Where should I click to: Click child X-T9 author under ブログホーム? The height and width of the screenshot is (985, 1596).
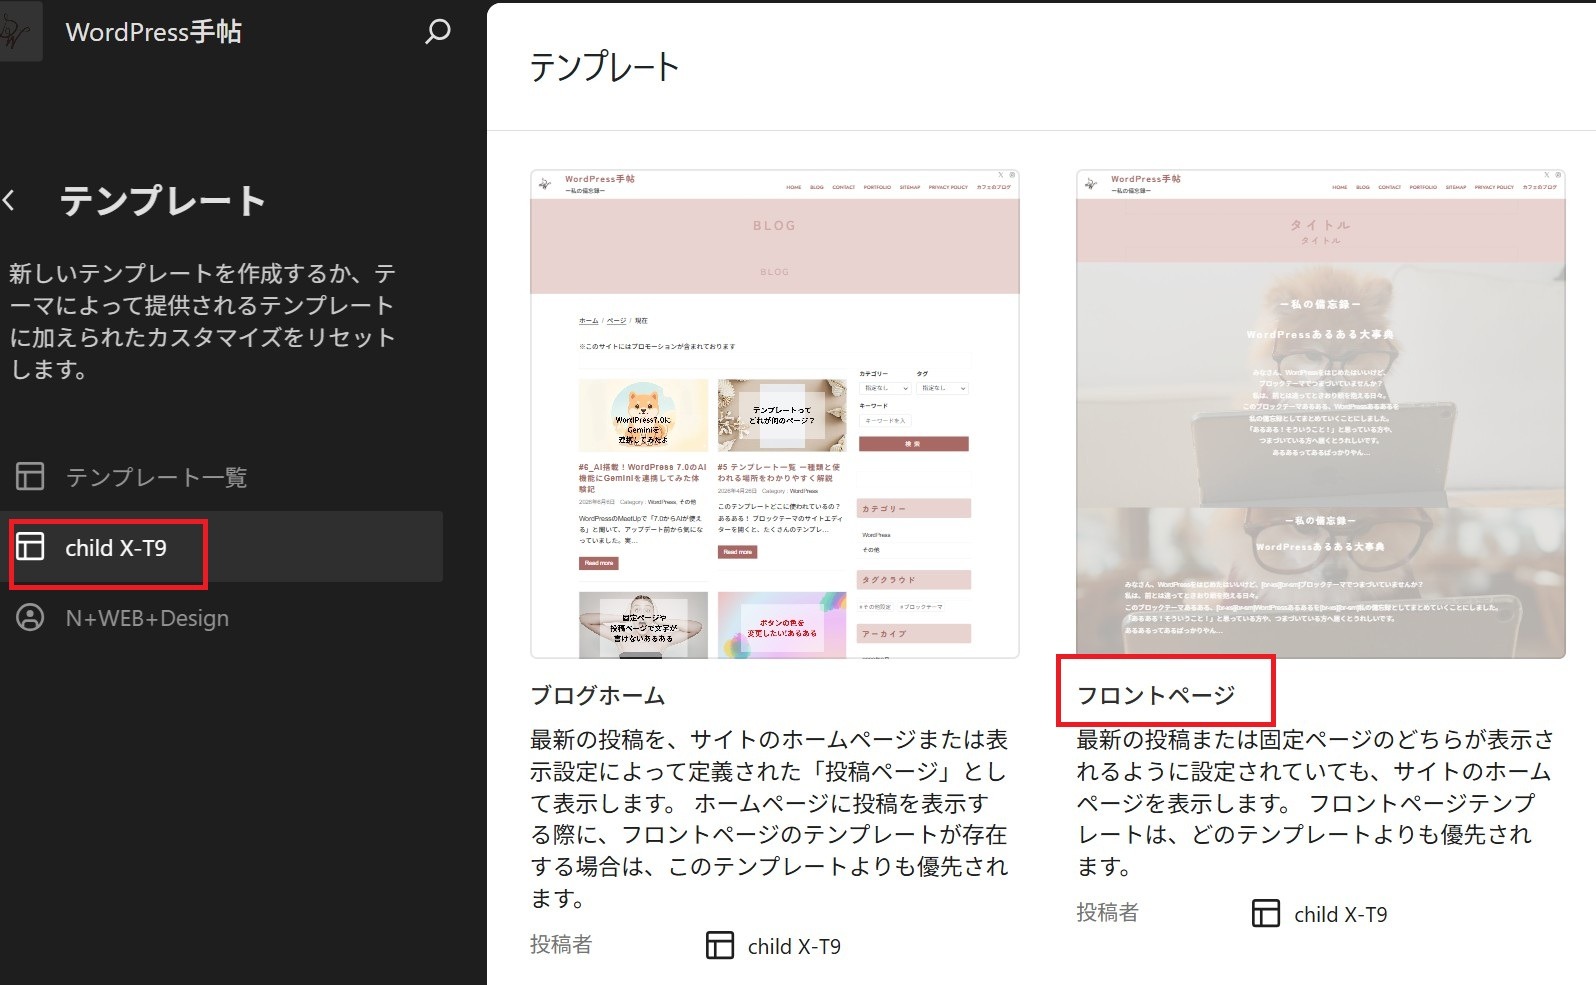pyautogui.click(x=794, y=946)
